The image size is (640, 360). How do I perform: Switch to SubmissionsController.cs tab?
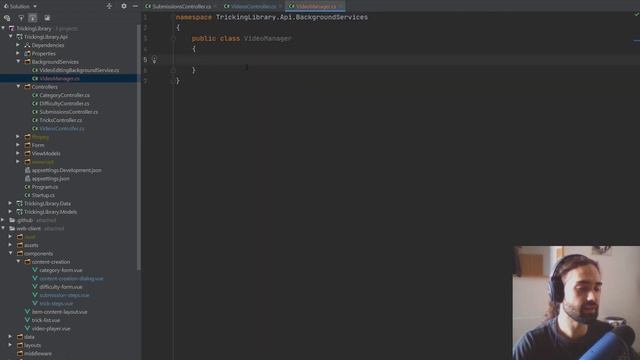pos(178,7)
